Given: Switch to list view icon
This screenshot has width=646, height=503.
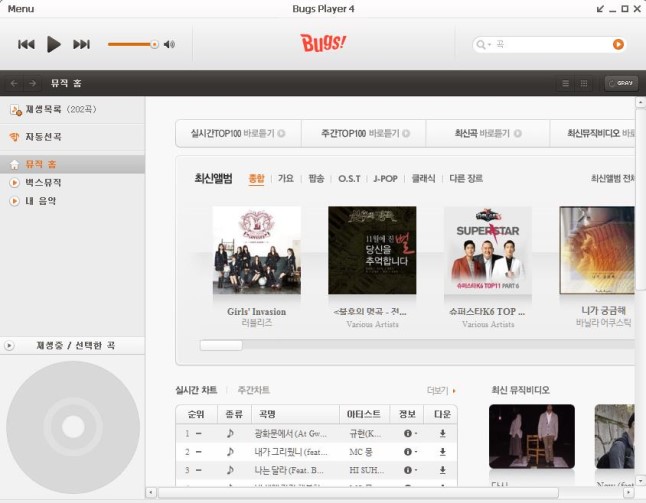Looking at the screenshot, I should tap(566, 83).
